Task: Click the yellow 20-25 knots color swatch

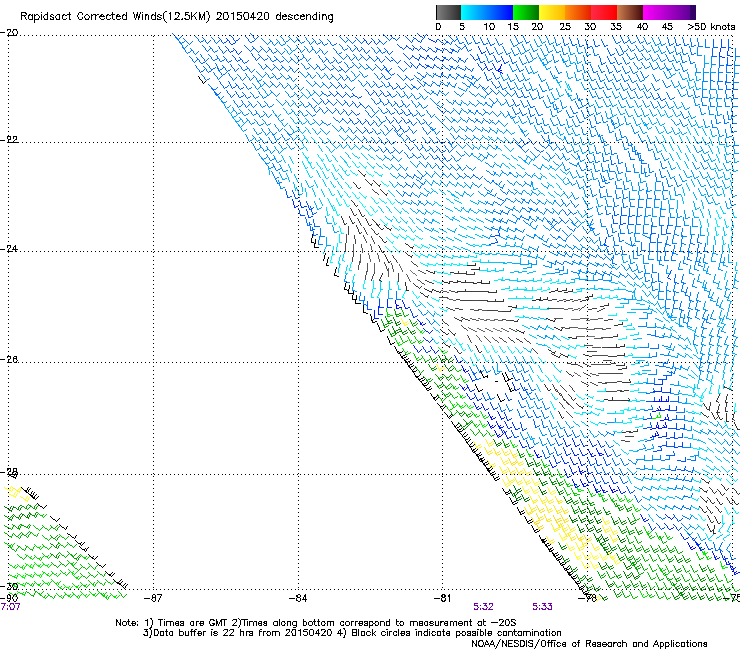Action: [552, 12]
